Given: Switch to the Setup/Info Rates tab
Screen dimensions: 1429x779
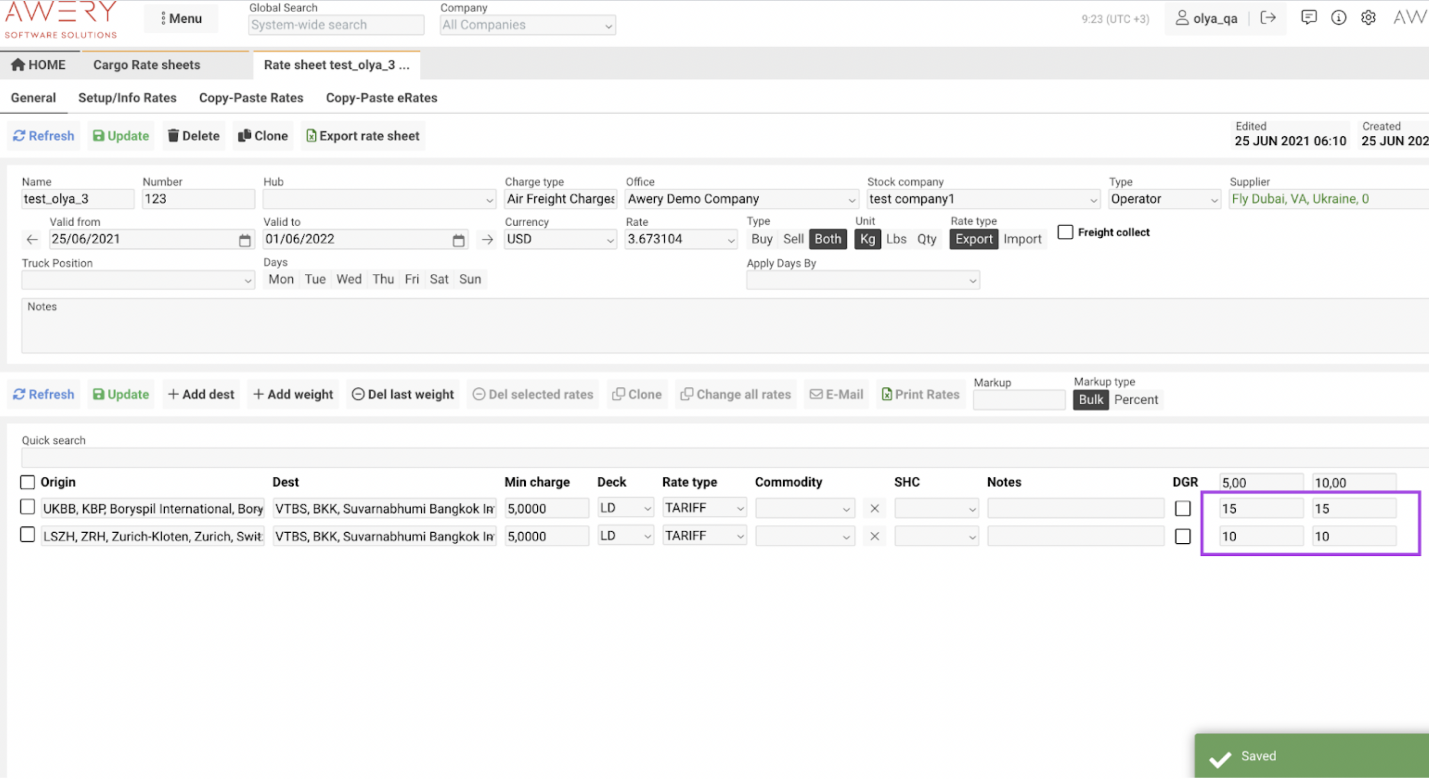Looking at the screenshot, I should point(127,98).
